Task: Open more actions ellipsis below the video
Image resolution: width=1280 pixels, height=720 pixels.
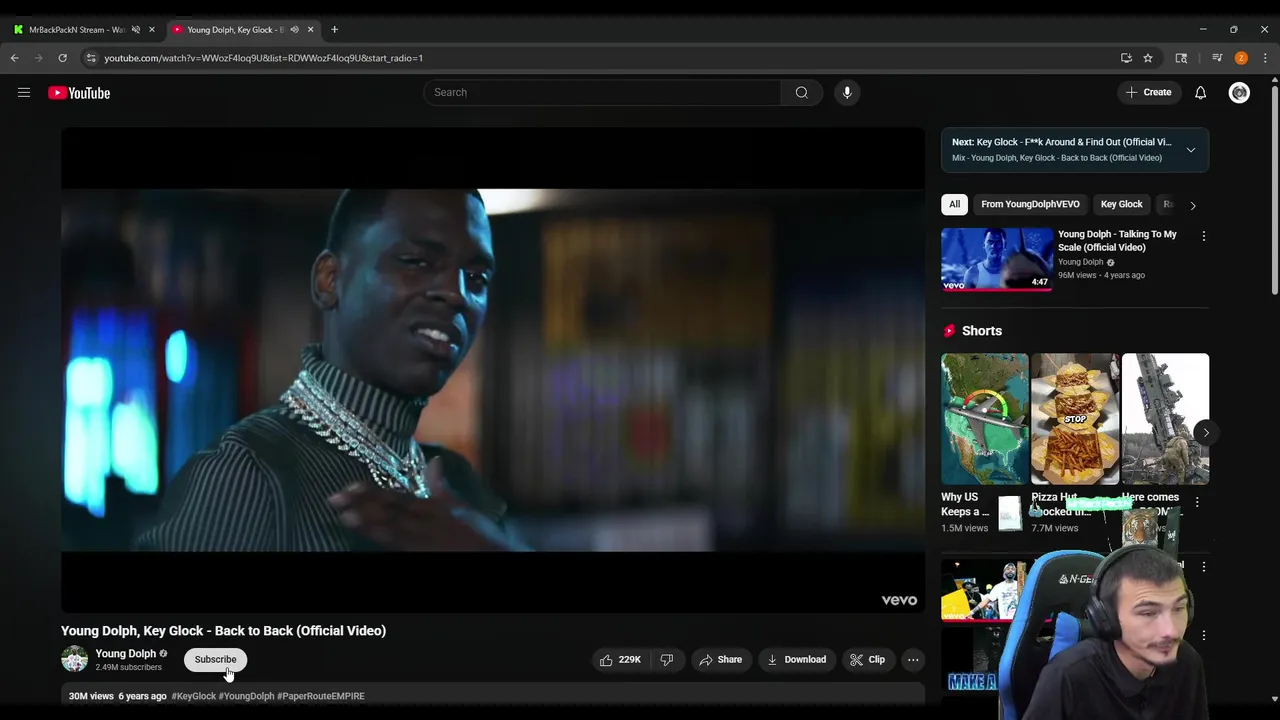Action: (913, 660)
